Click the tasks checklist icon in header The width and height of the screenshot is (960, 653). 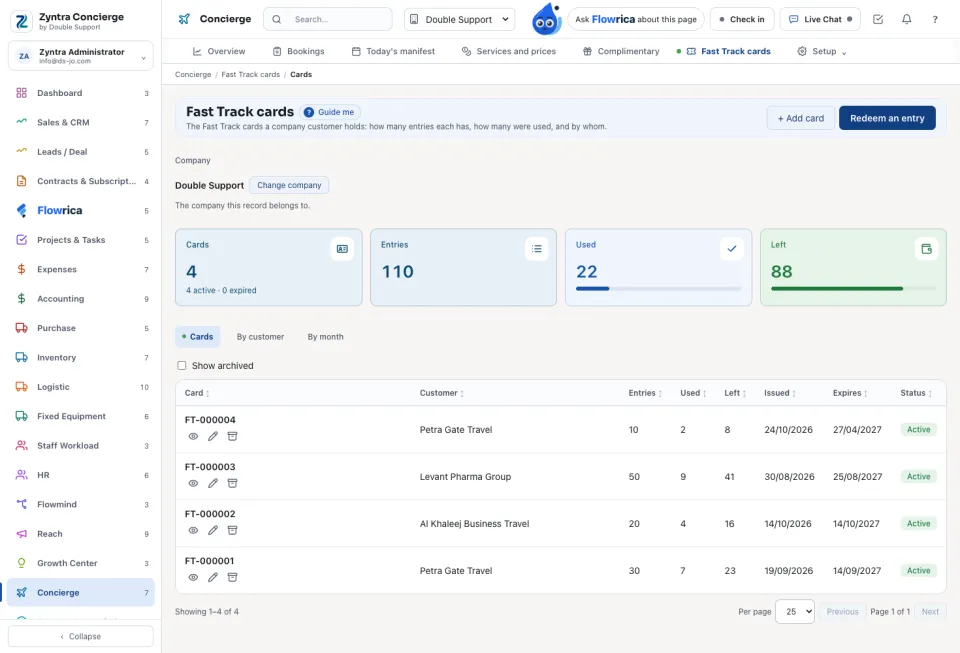tap(878, 19)
